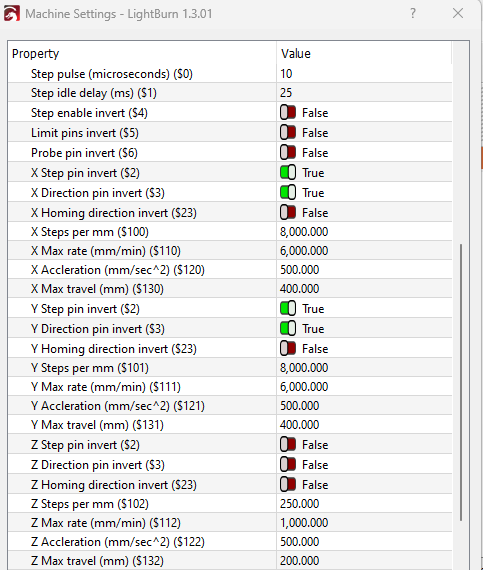This screenshot has width=483, height=570.
Task: Enable X Homing direction invert switch
Action: coord(288,212)
